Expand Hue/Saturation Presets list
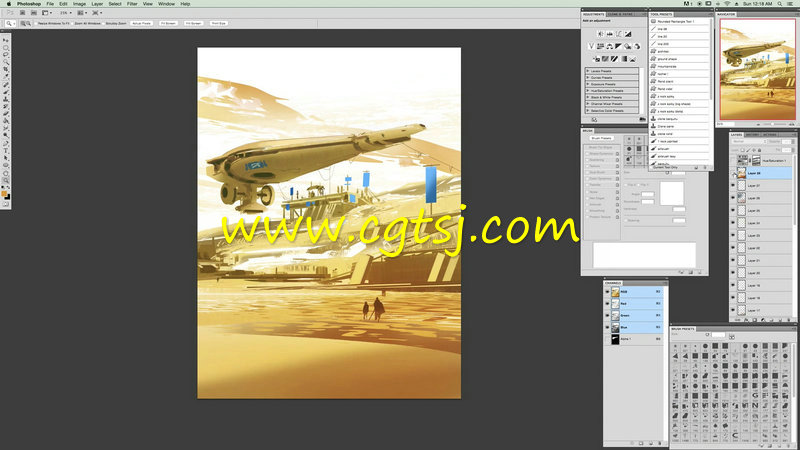This screenshot has width=800, height=450. pyautogui.click(x=587, y=91)
